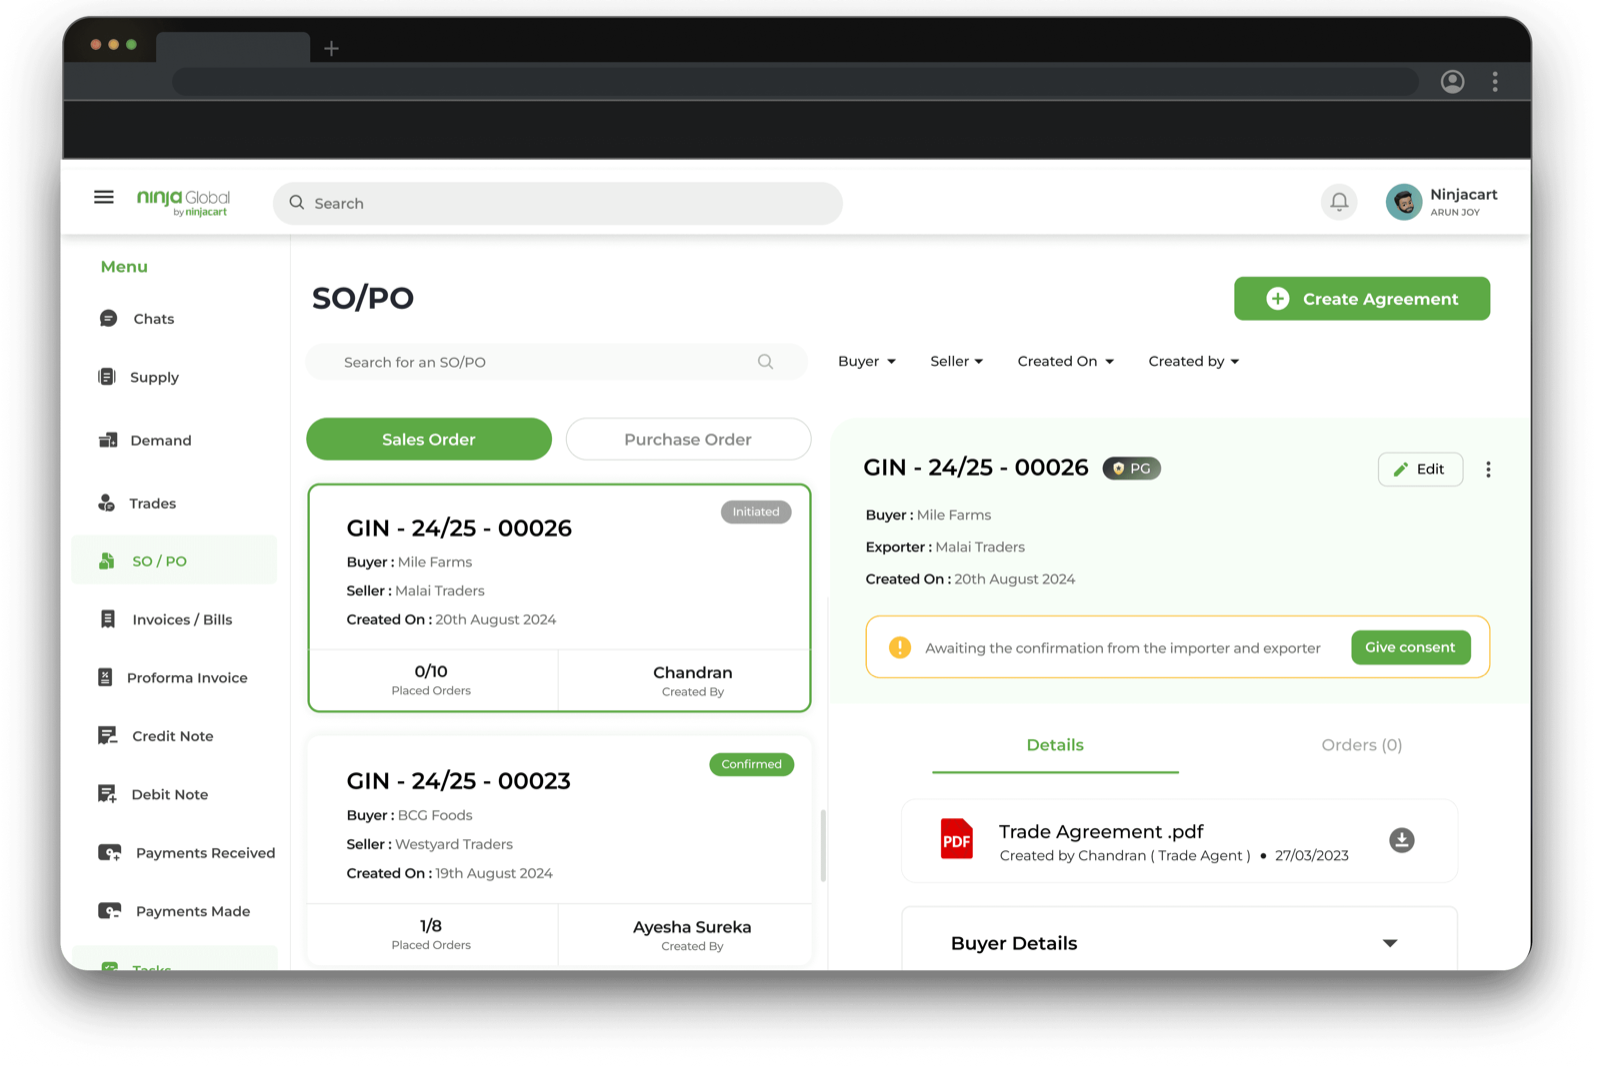Expand the Seller filter dropdown
Screen dimensions: 1600x1091
pyautogui.click(x=957, y=361)
